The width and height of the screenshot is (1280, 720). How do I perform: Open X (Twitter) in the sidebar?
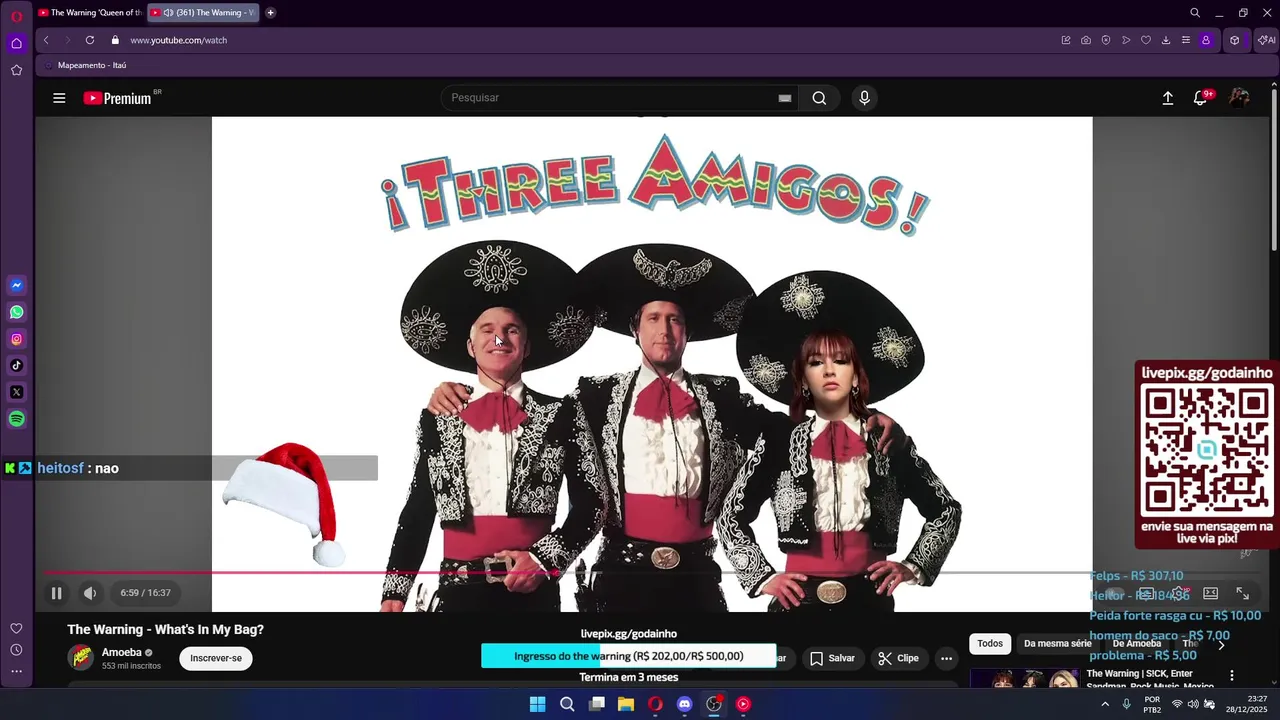16,392
